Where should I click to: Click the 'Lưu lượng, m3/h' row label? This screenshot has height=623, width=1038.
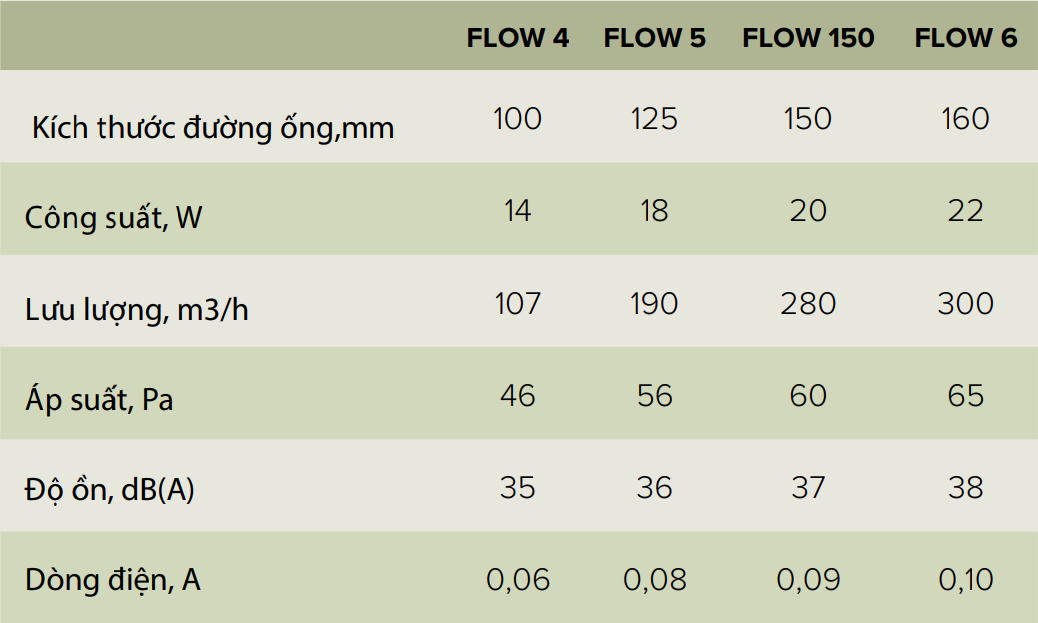[x=137, y=310]
